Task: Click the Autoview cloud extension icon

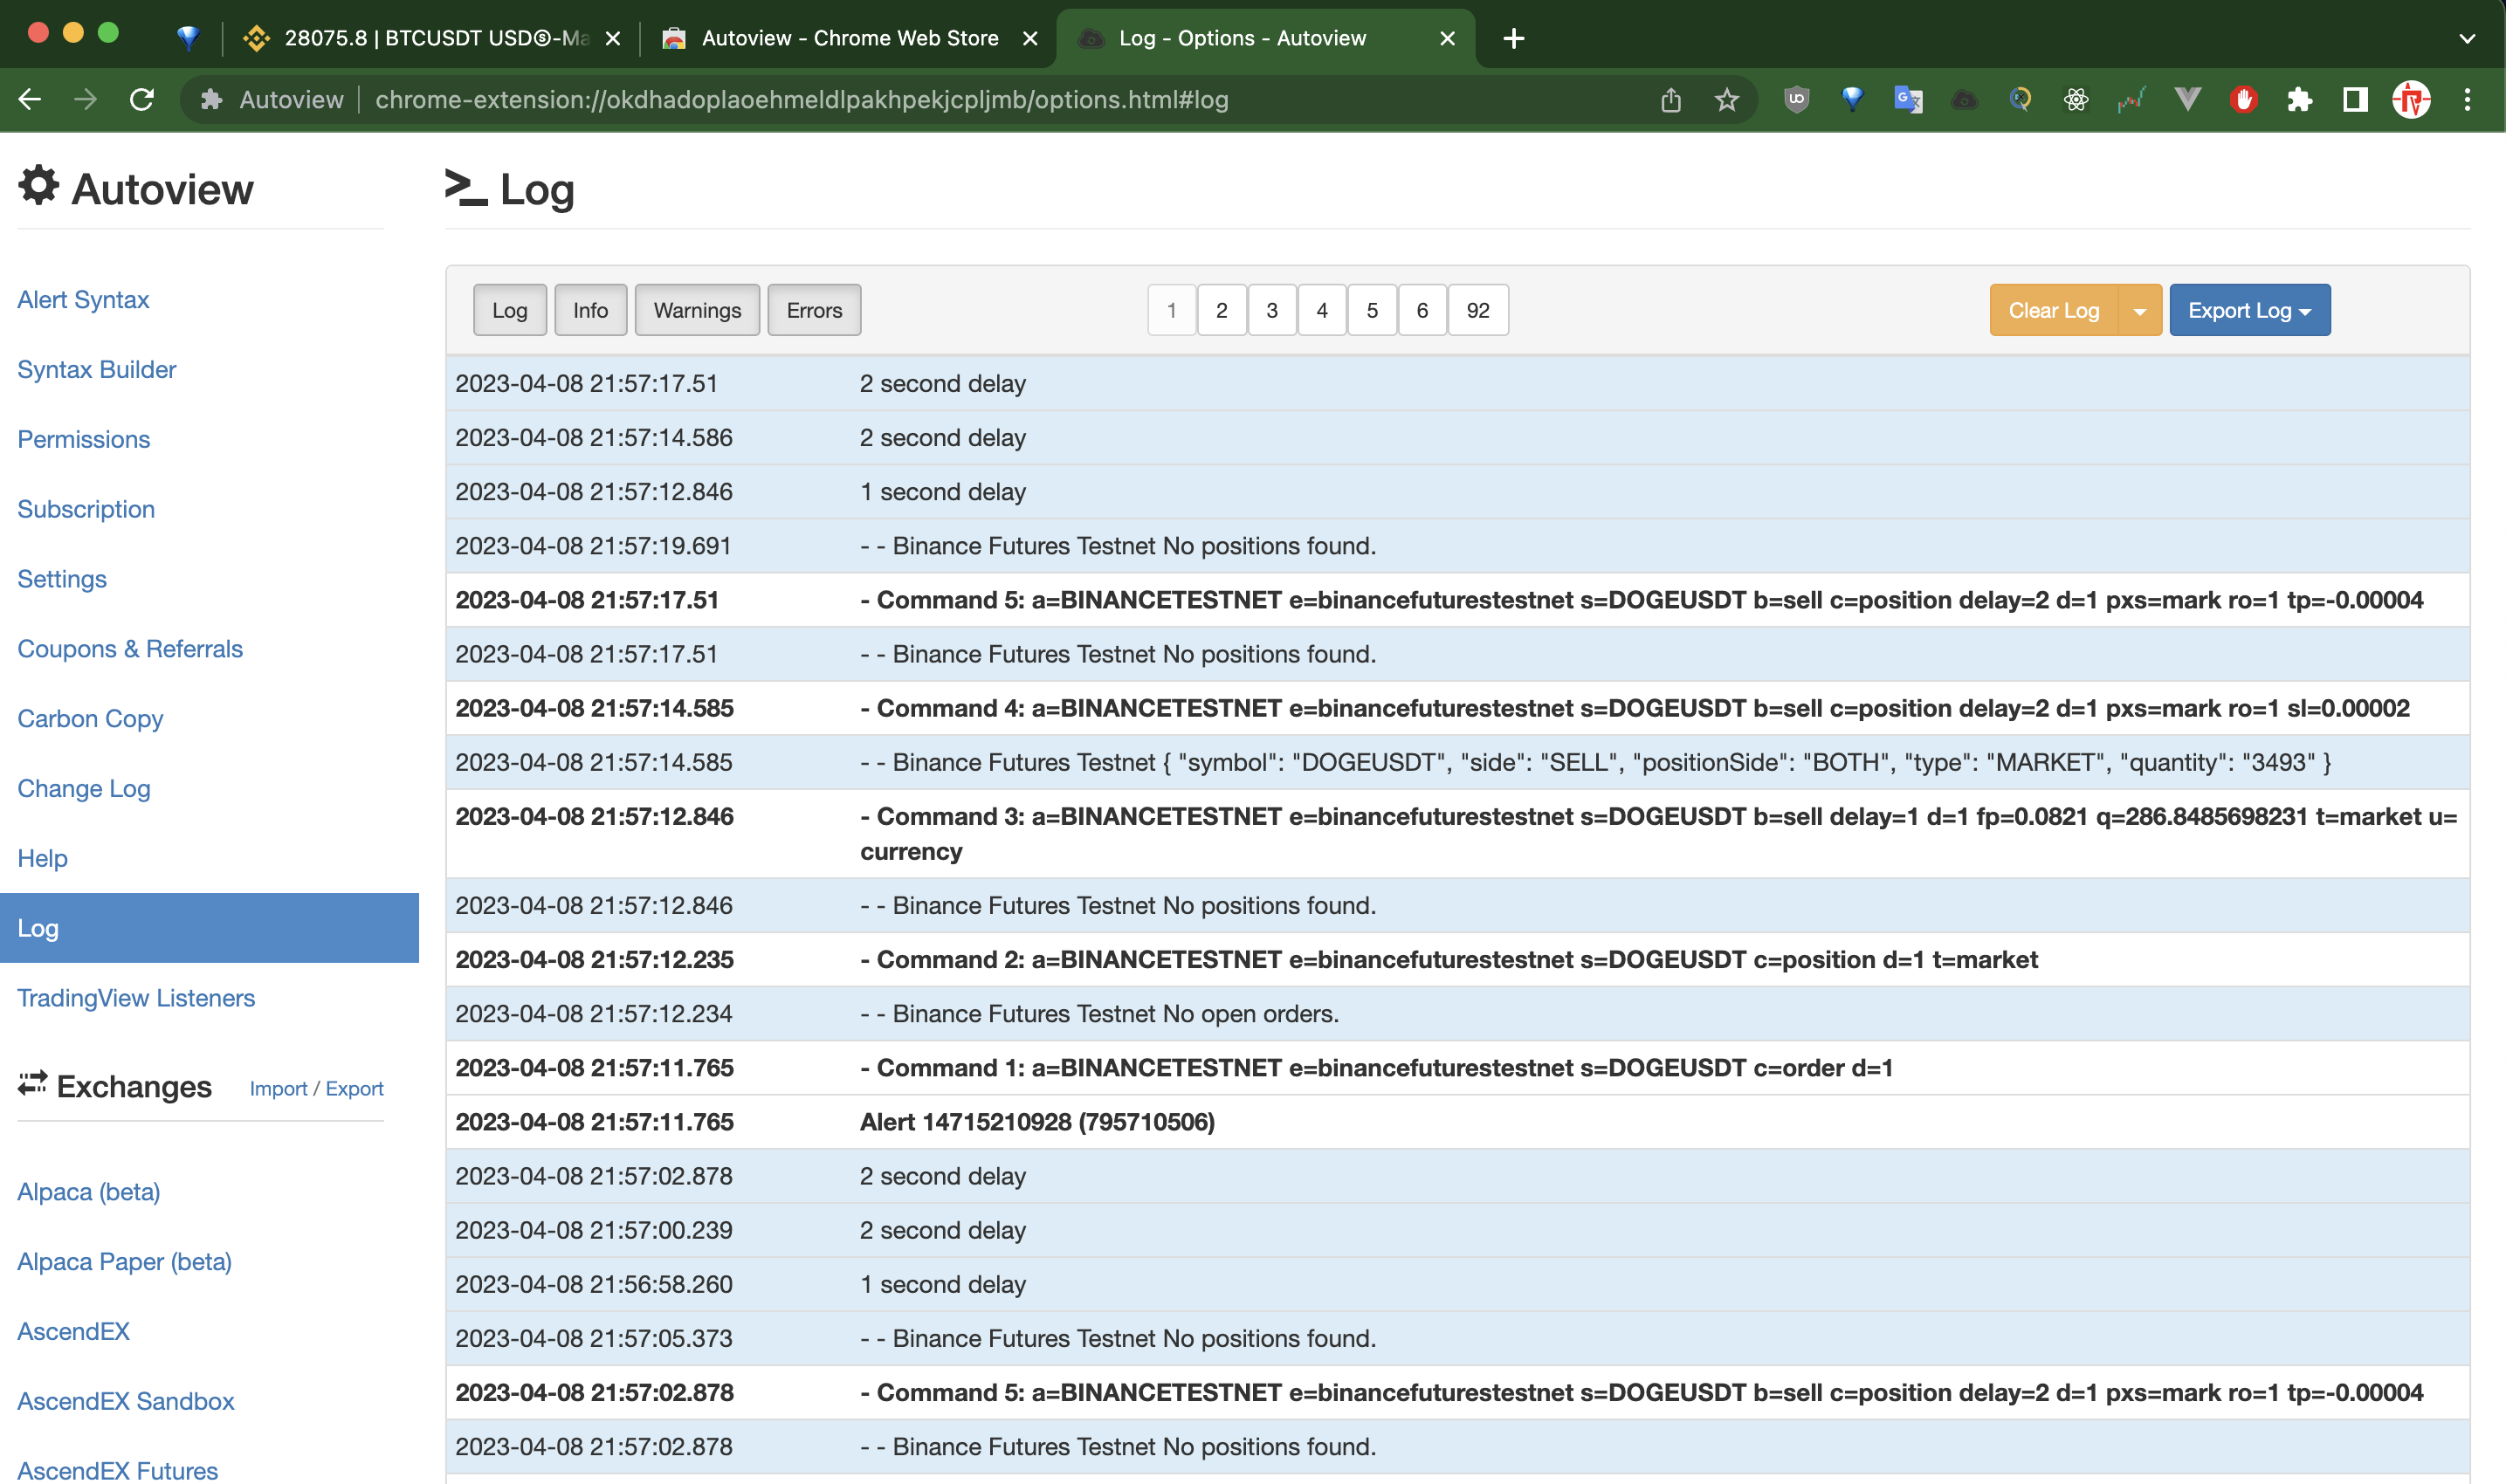Action: 1964,99
